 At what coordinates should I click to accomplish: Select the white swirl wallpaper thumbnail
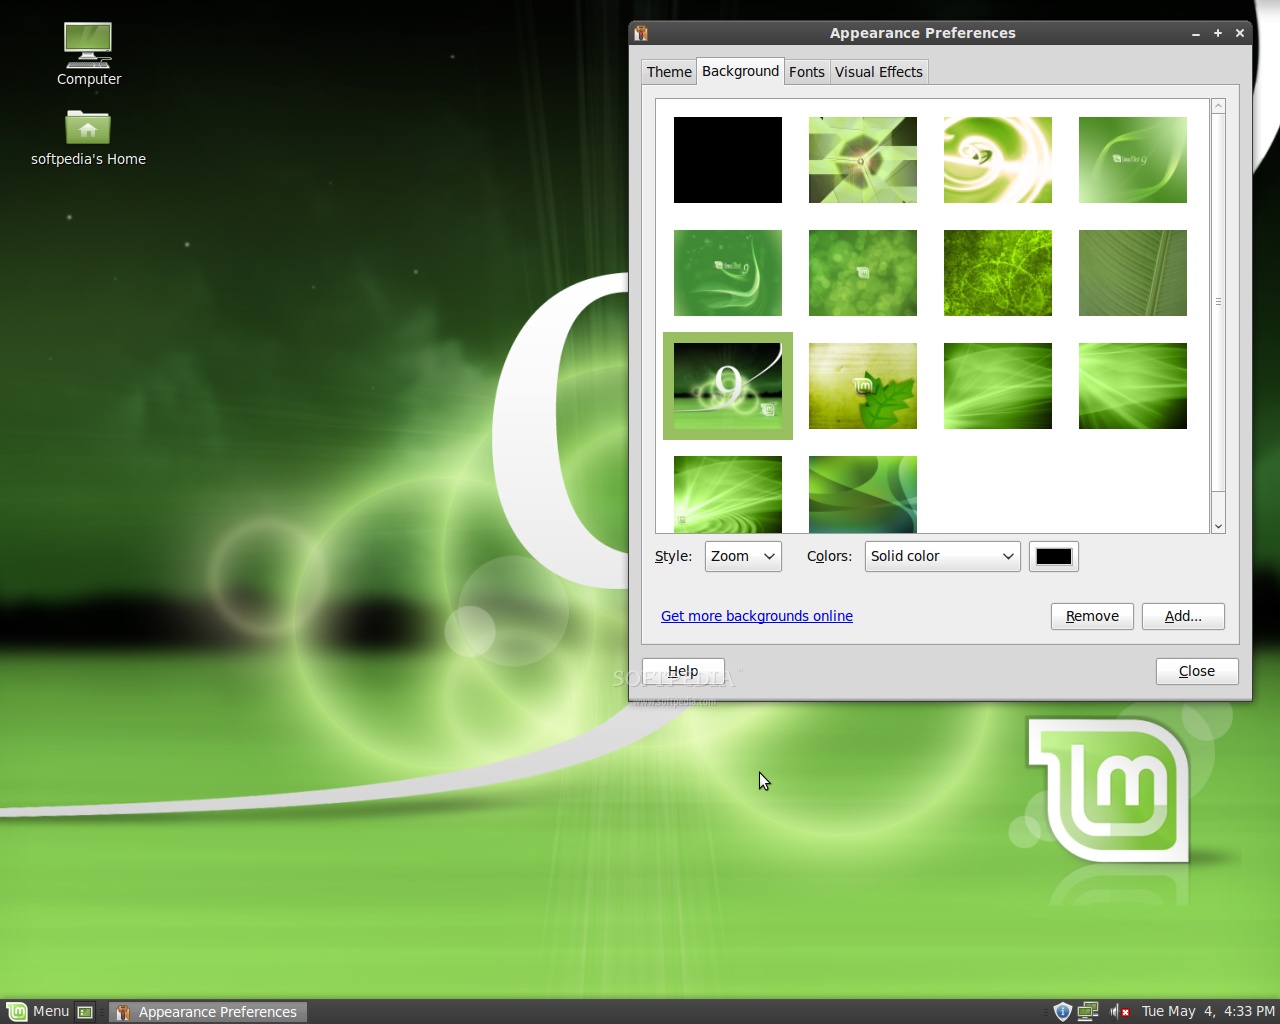997,160
